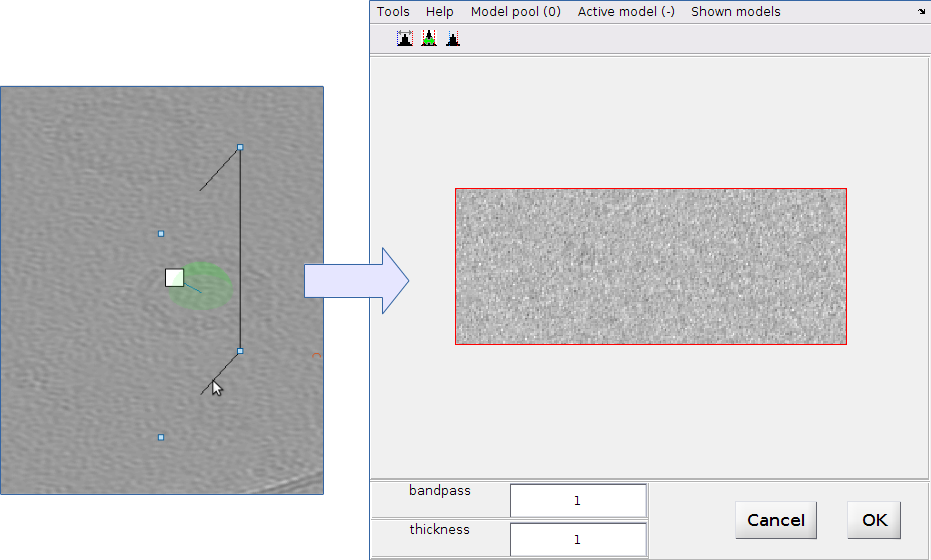Open the Active model (-) menu
The height and width of the screenshot is (560, 931).
[626, 12]
